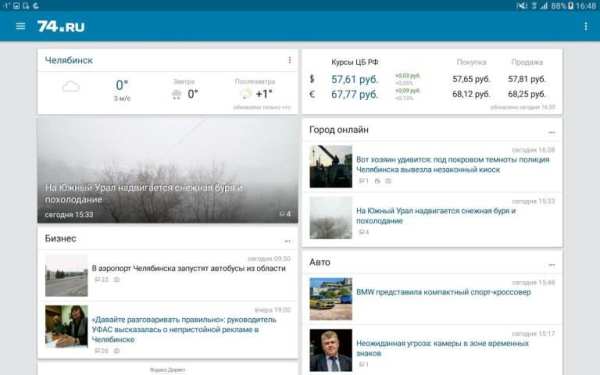The height and width of the screenshot is (375, 600).
Task: Tap the day-after-tomorrow forecast icon
Action: tap(245, 94)
